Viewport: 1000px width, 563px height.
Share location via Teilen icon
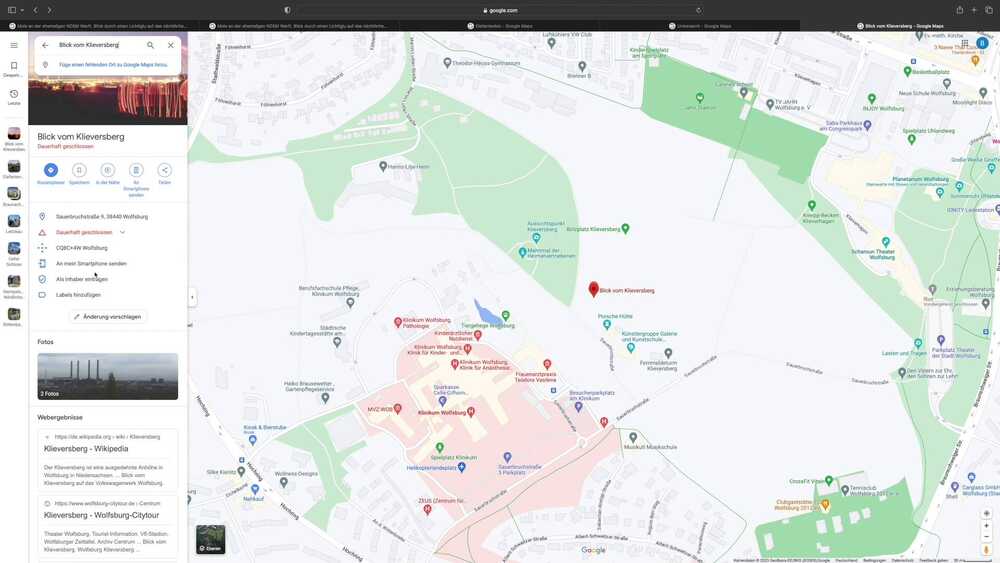(165, 170)
